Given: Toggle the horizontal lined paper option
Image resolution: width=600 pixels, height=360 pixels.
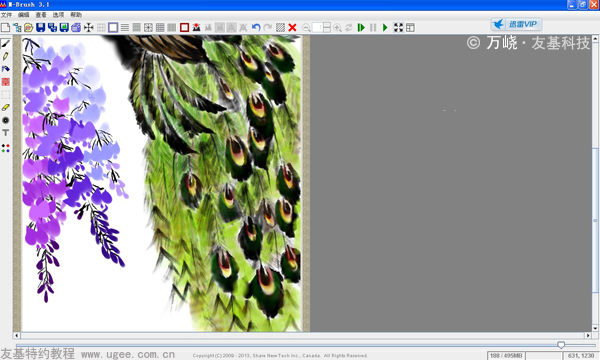Looking at the screenshot, I should point(125,28).
